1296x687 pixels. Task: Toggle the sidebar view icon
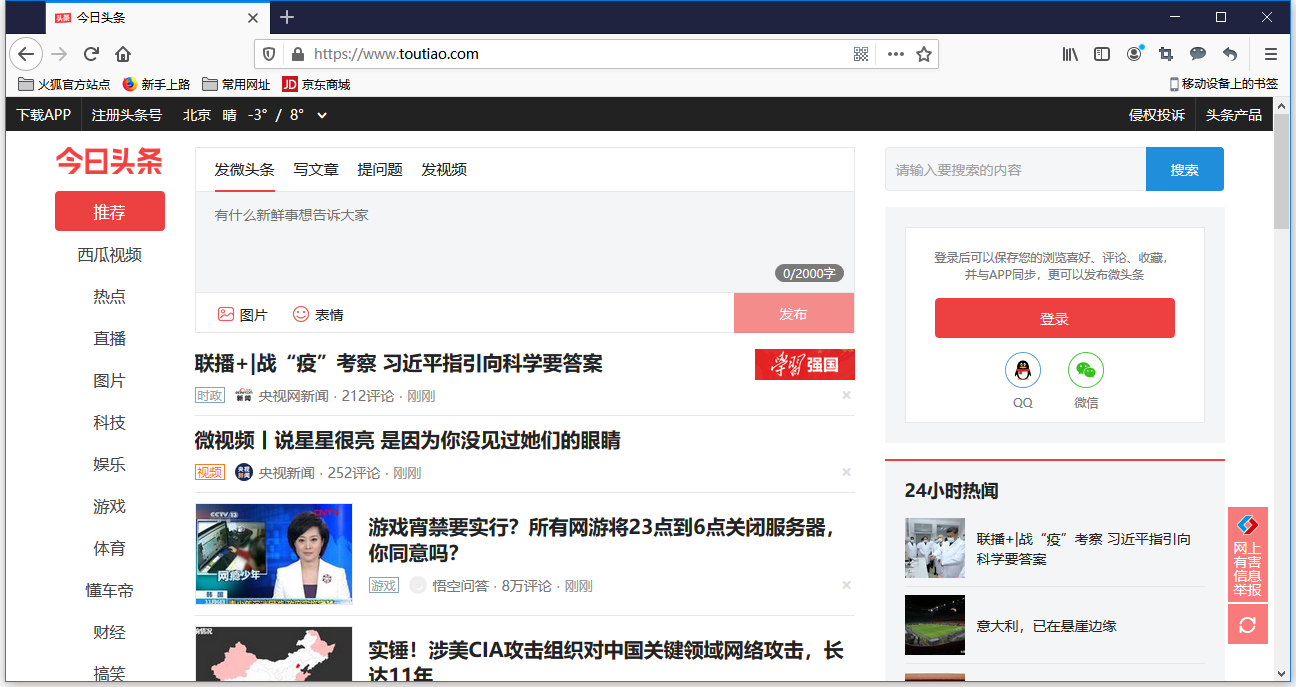click(1102, 54)
